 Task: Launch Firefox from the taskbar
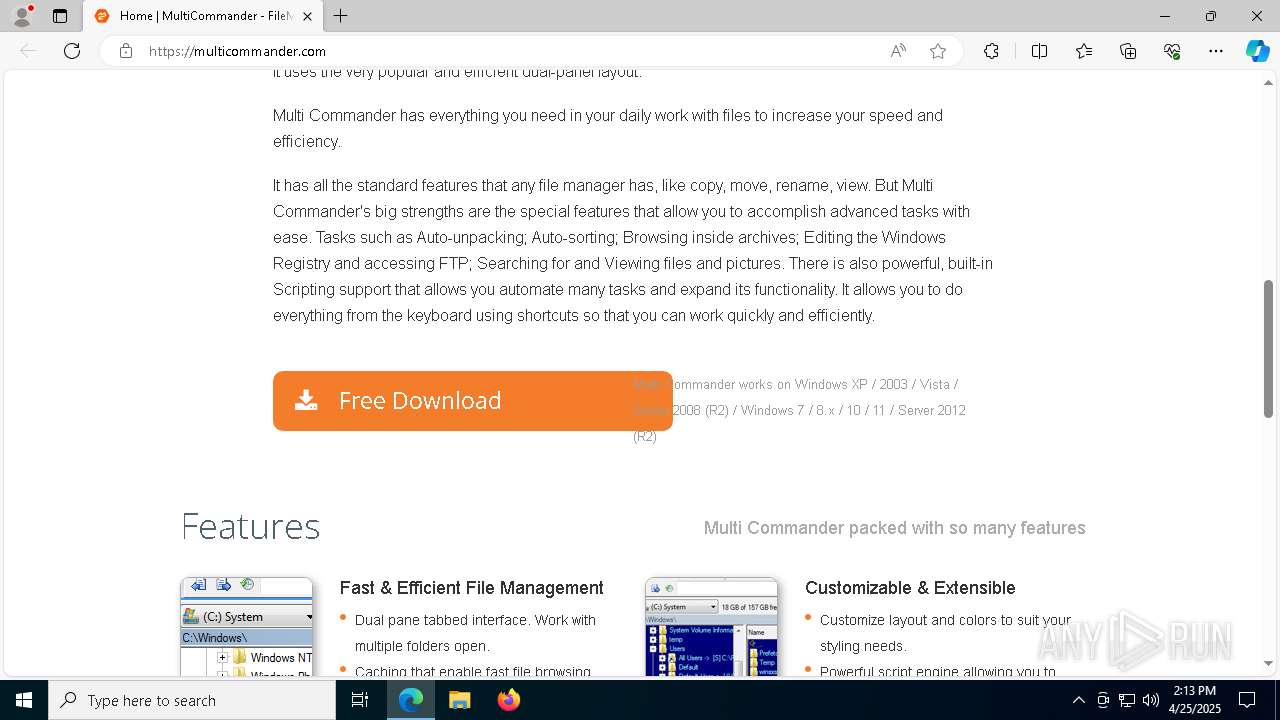(x=508, y=700)
